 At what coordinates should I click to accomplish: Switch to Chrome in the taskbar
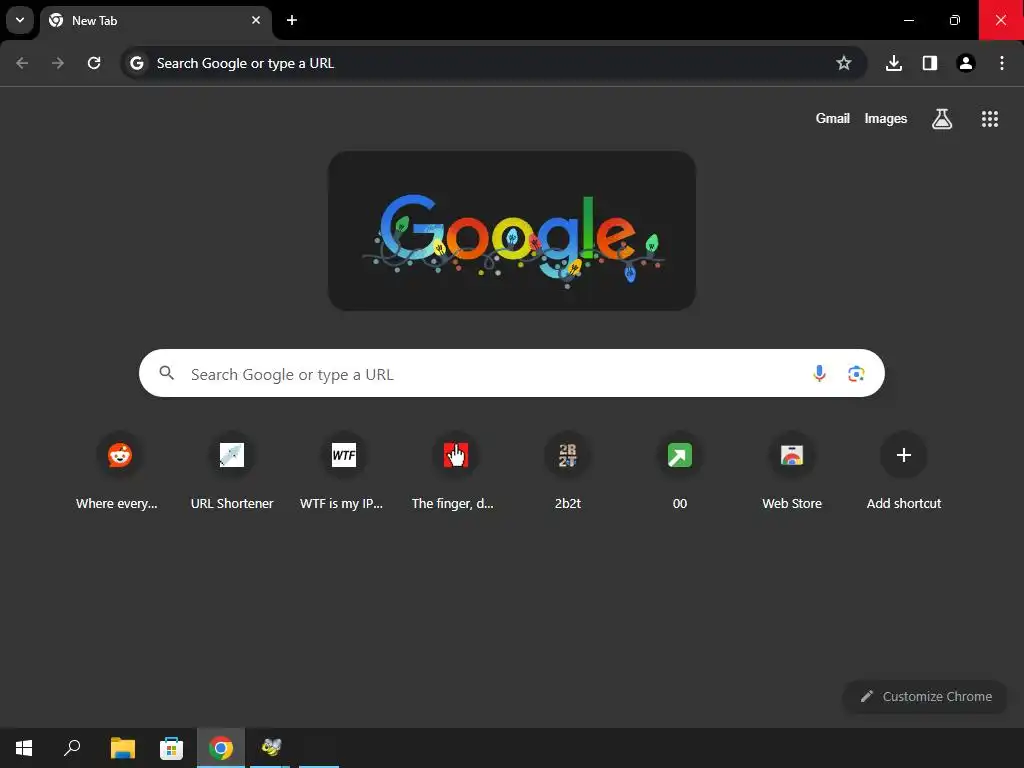(x=221, y=748)
